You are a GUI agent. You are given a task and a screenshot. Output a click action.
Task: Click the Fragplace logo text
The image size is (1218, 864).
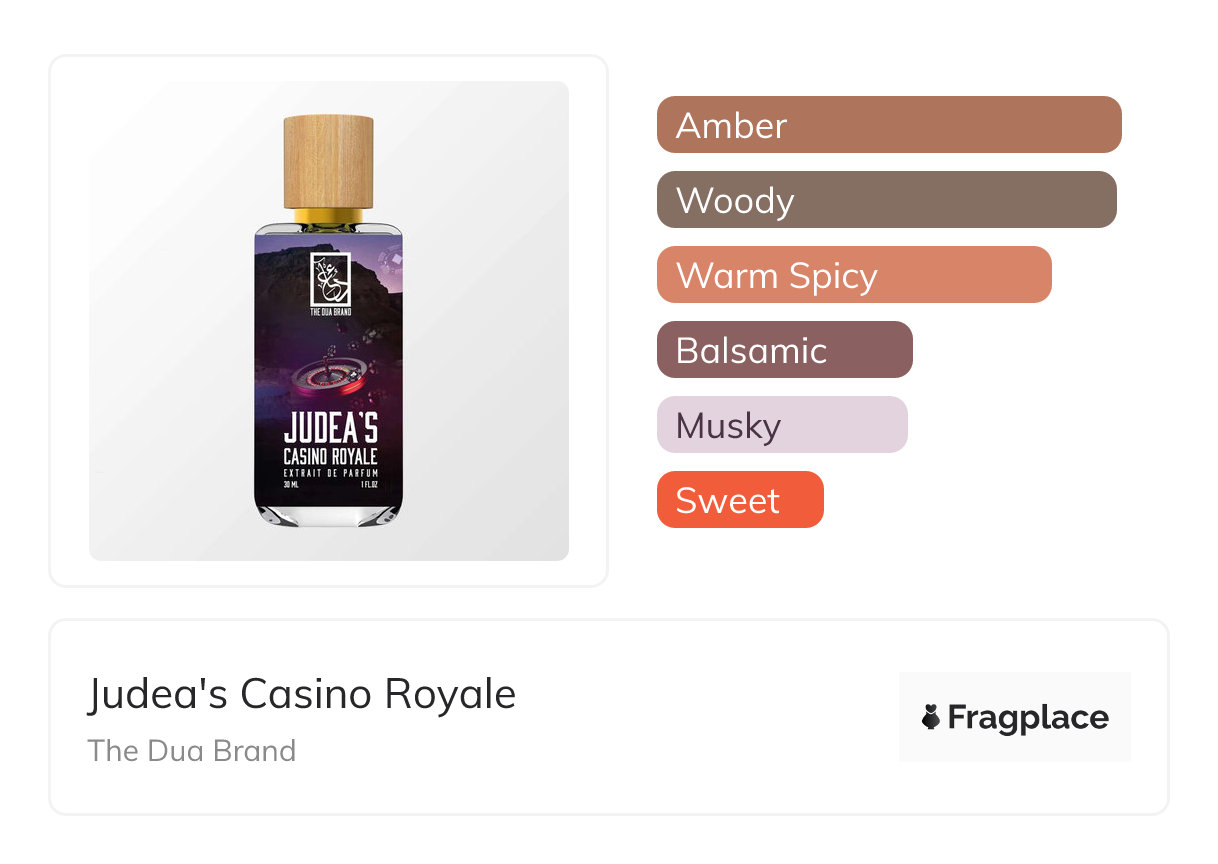click(x=1027, y=717)
